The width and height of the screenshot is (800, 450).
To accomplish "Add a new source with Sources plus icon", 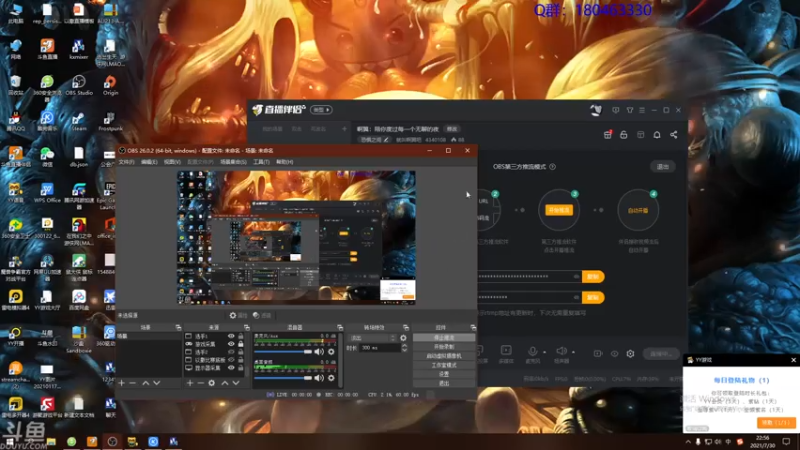I will (x=190, y=383).
